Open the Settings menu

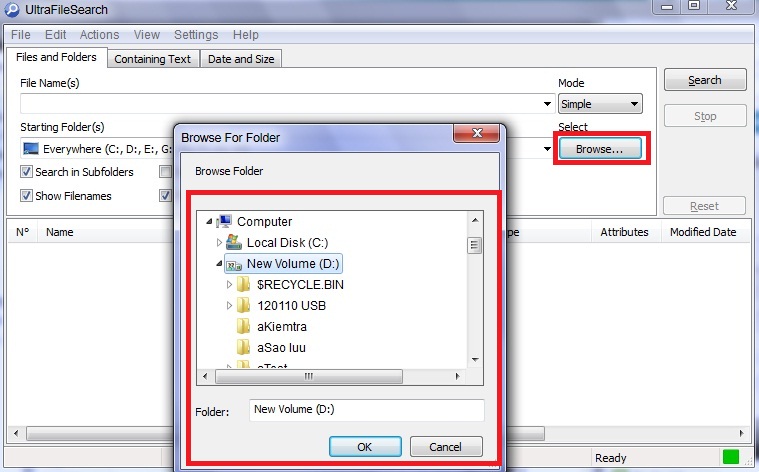(x=196, y=35)
